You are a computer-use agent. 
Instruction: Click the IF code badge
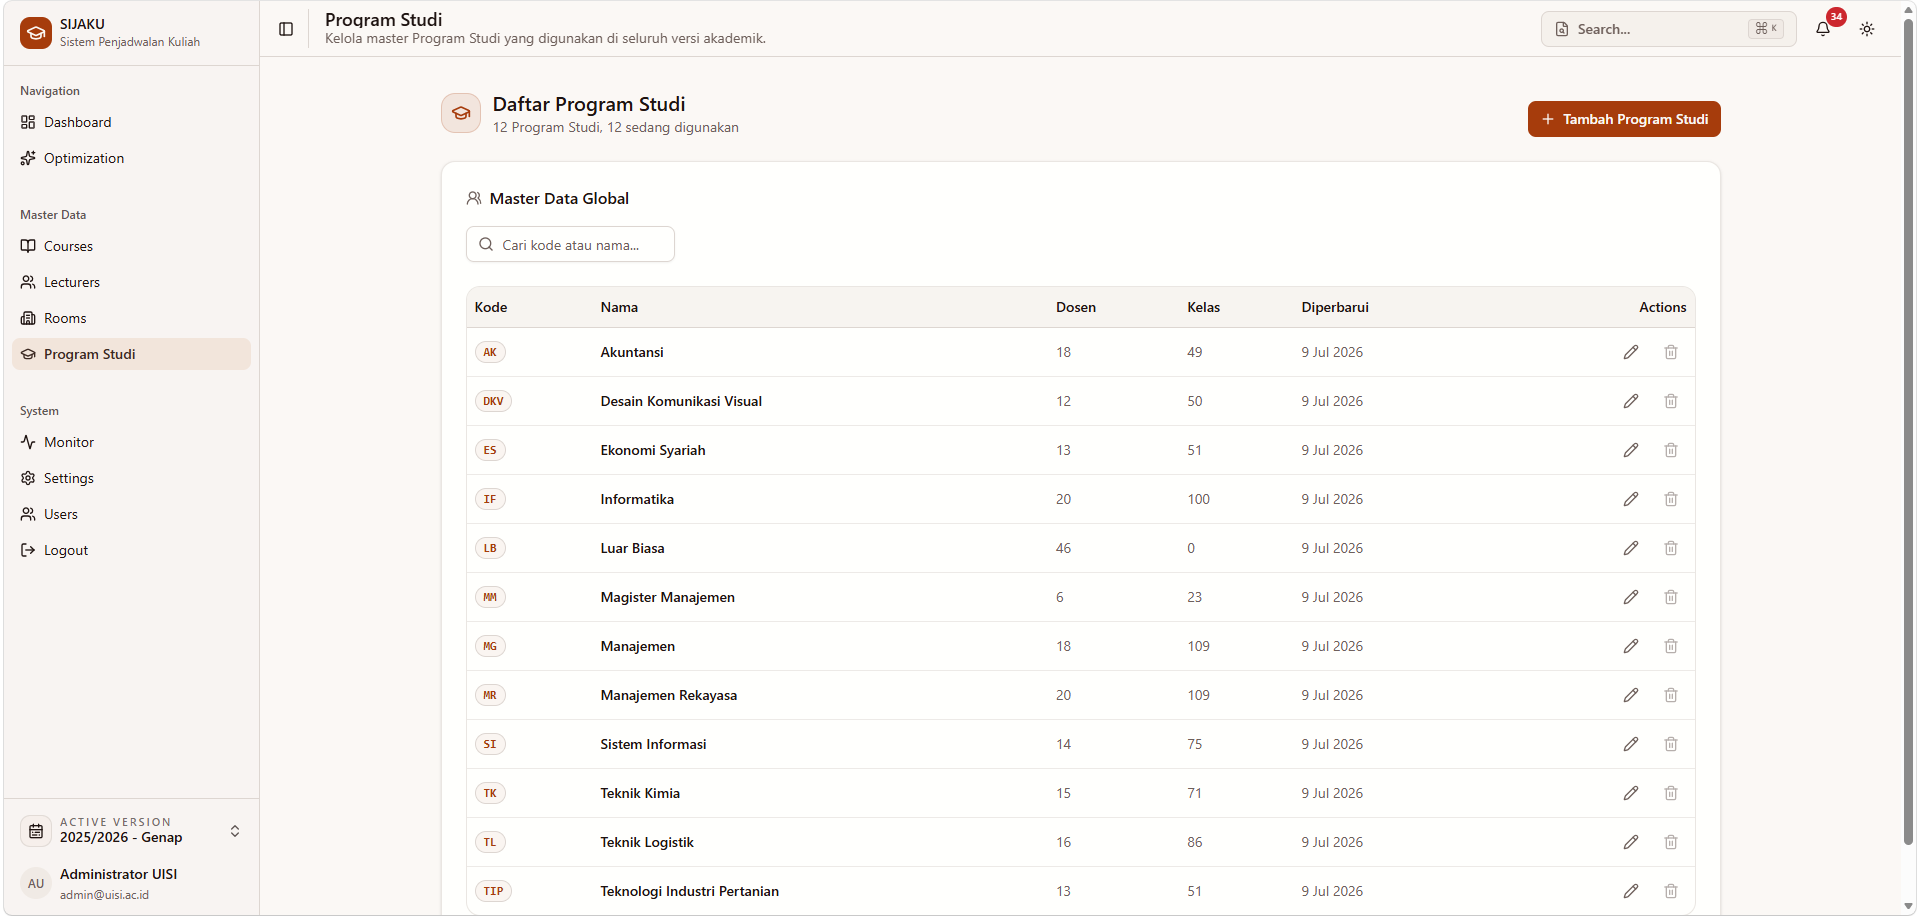pos(490,499)
